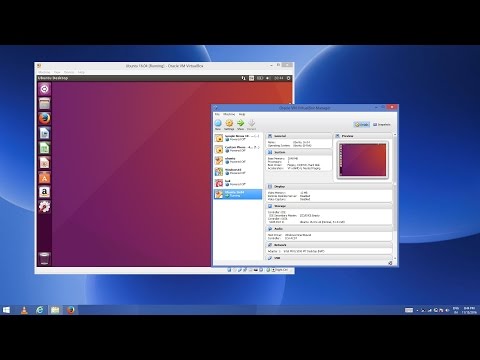Open the Machine menu in VirtualBox Manager
Viewport: 480px width, 360px height.
click(229, 114)
